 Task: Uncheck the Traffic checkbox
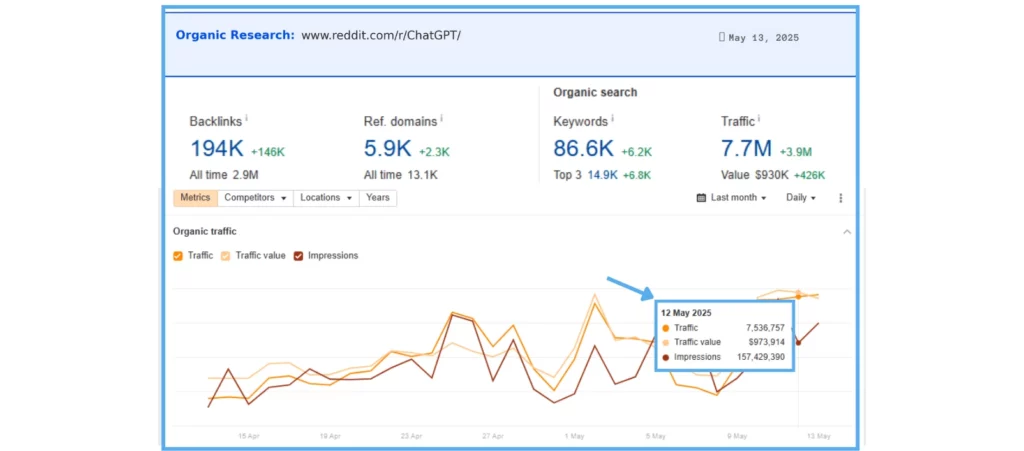coord(178,256)
